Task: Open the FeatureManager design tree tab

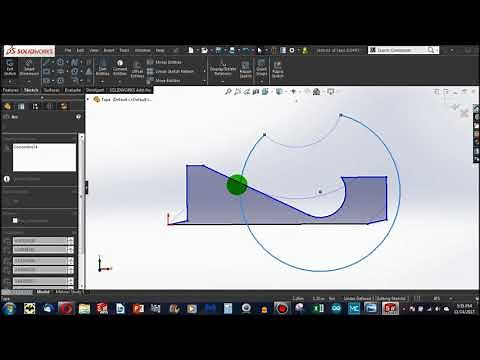Action: [7, 106]
